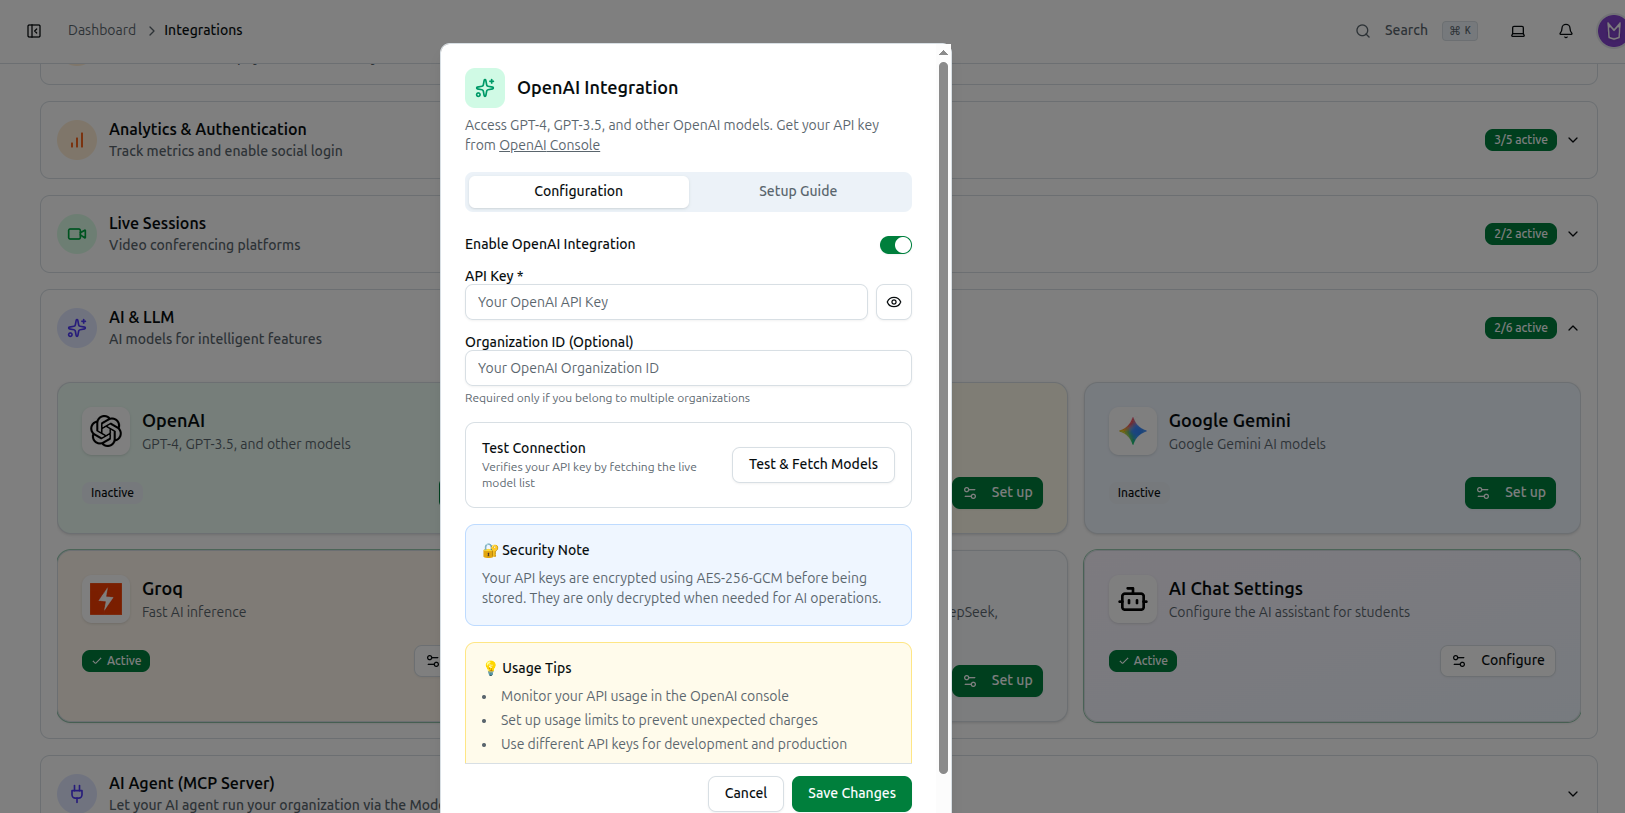Click Google Gemini Inactive status
The image size is (1625, 813).
[x=1139, y=493]
